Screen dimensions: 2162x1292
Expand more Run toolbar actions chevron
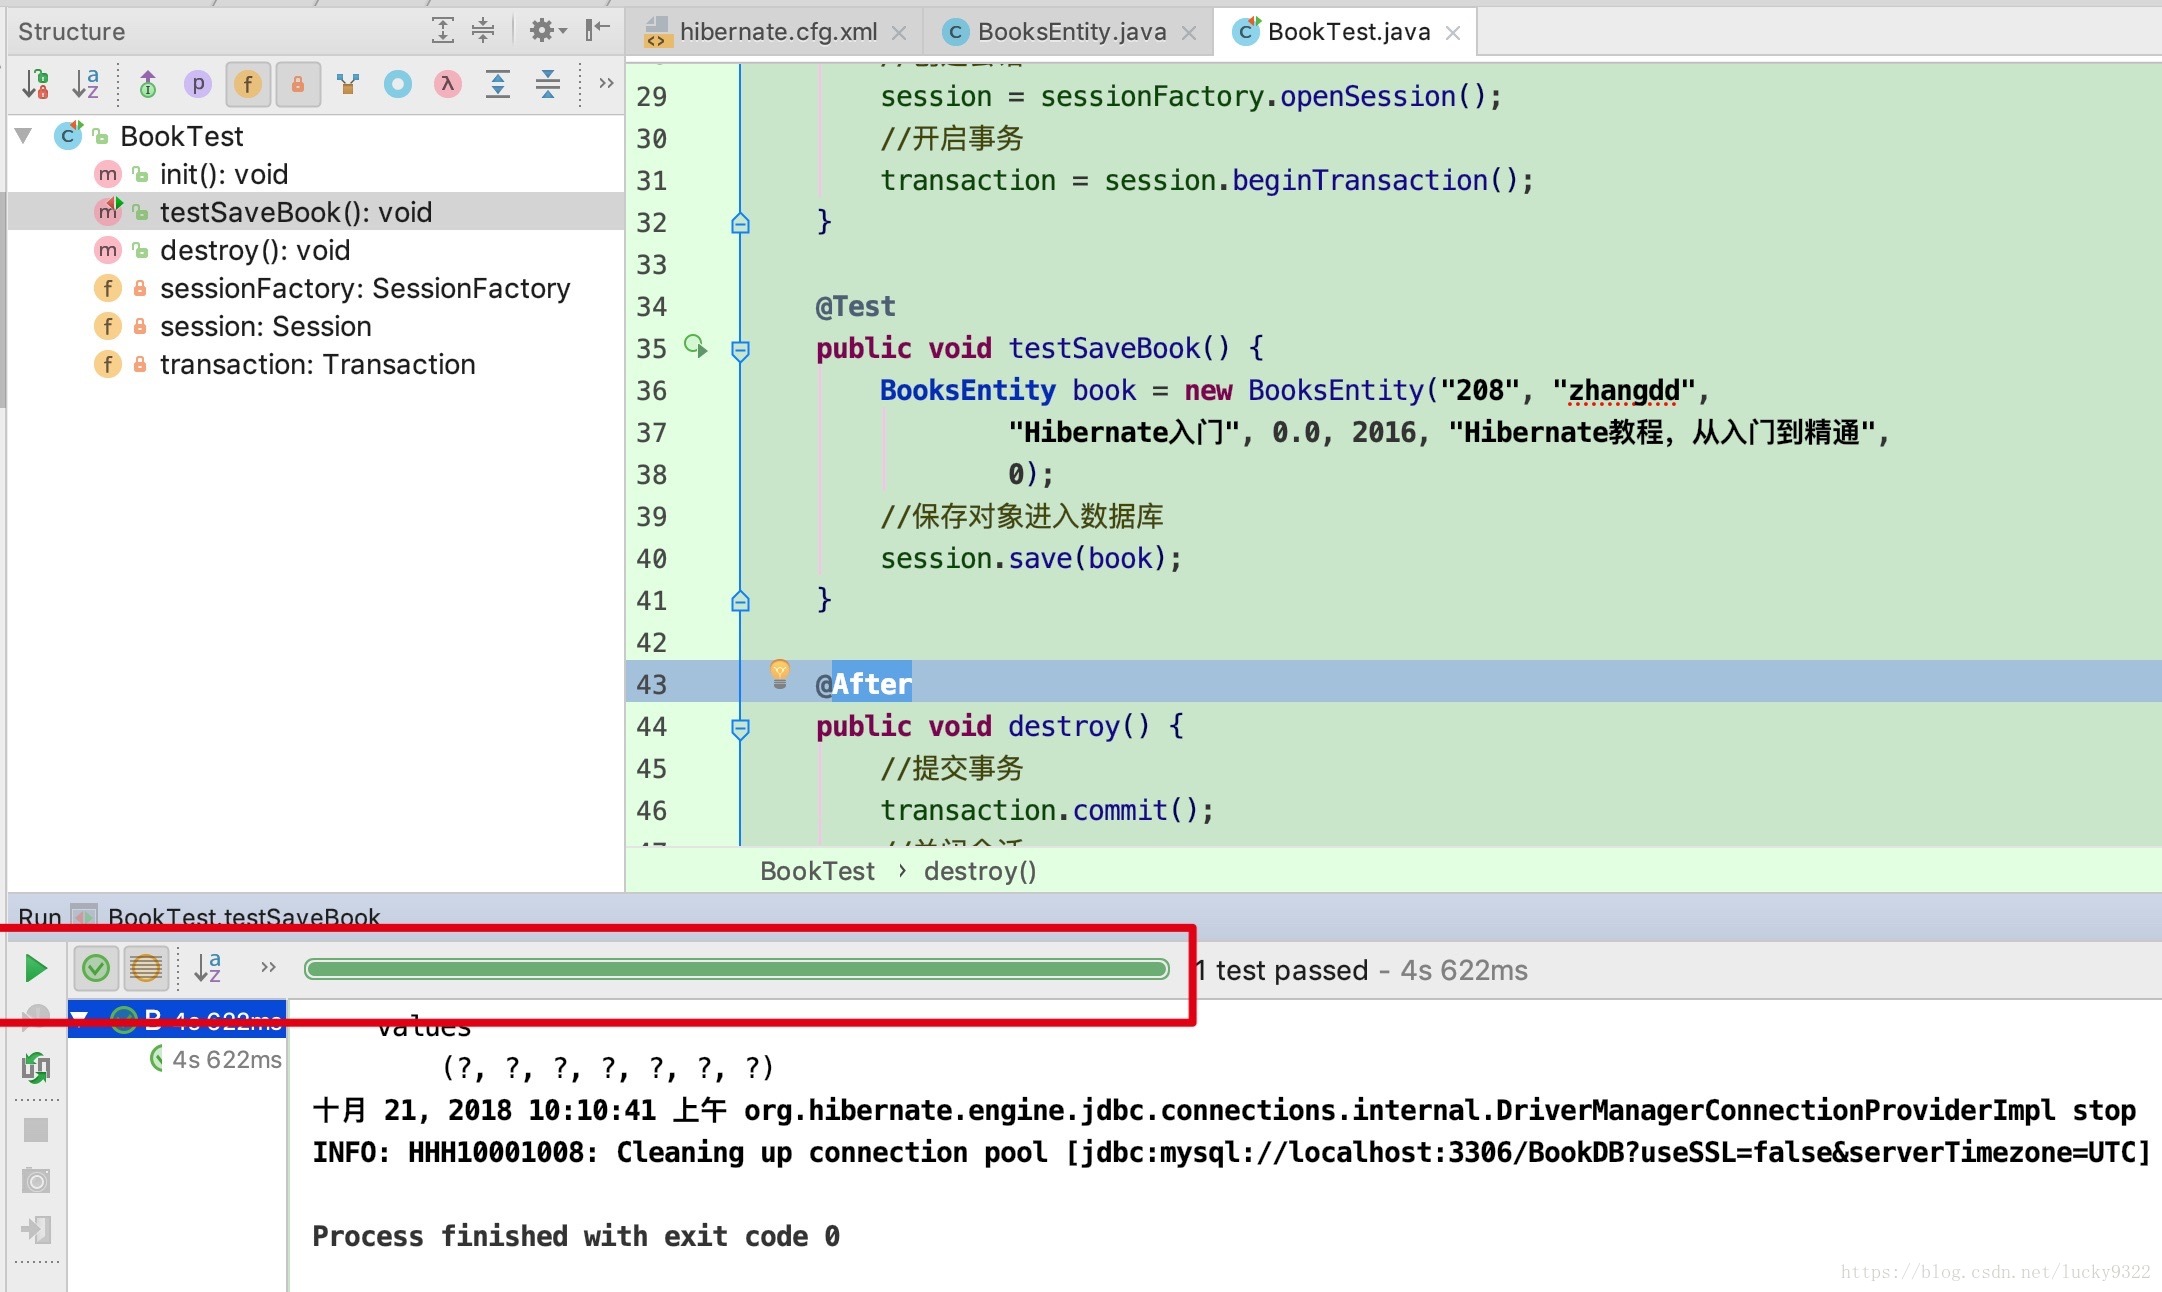point(268,967)
